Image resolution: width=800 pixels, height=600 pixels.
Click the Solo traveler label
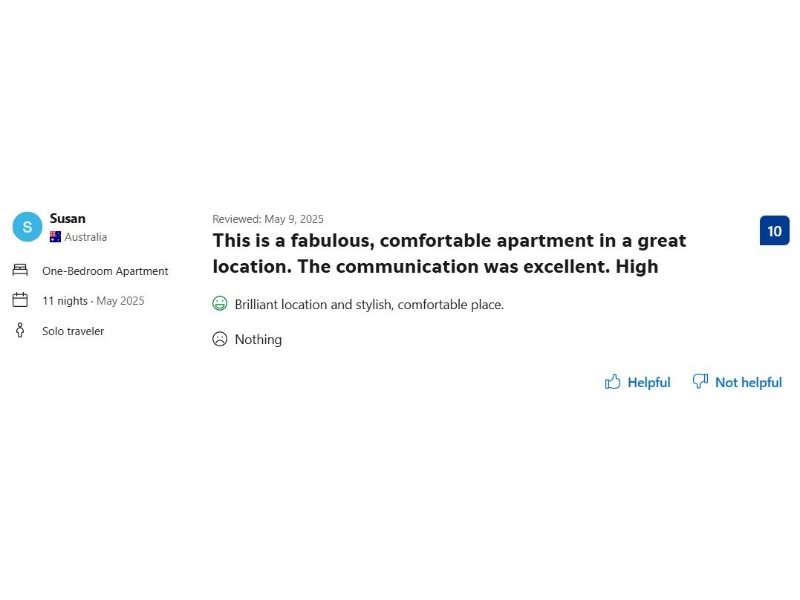[73, 331]
